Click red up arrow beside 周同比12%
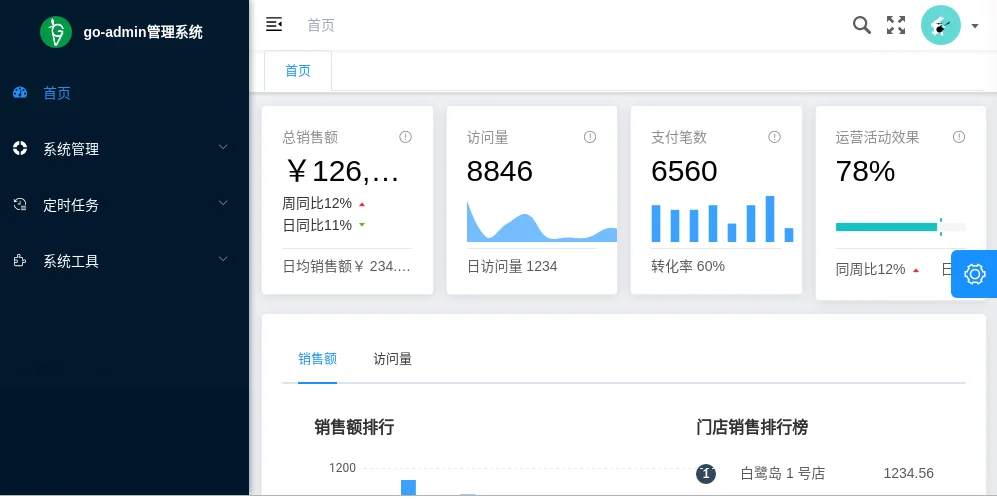 (362, 204)
